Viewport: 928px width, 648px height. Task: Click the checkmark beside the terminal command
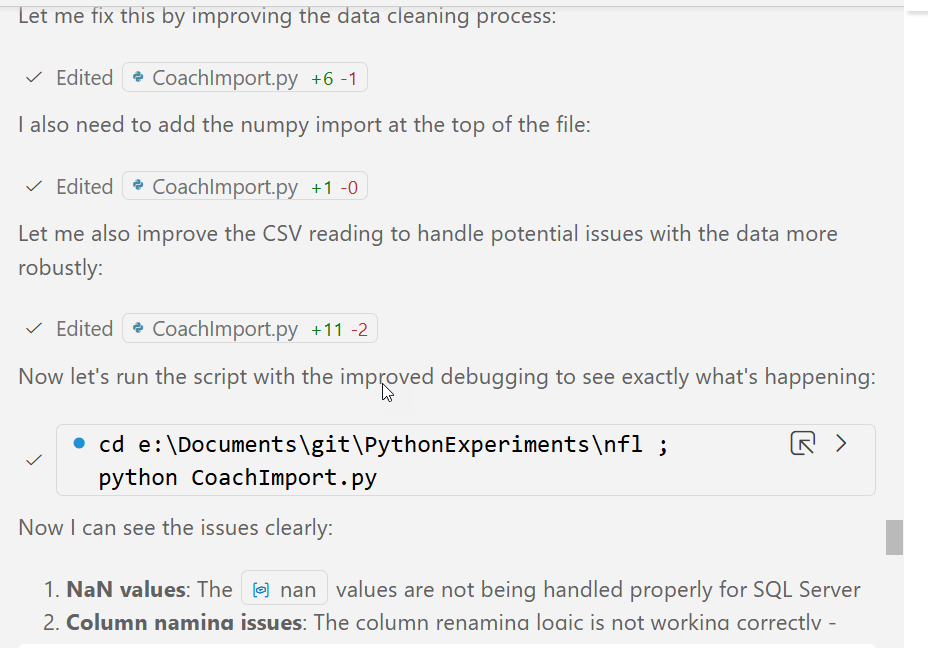[x=34, y=460]
